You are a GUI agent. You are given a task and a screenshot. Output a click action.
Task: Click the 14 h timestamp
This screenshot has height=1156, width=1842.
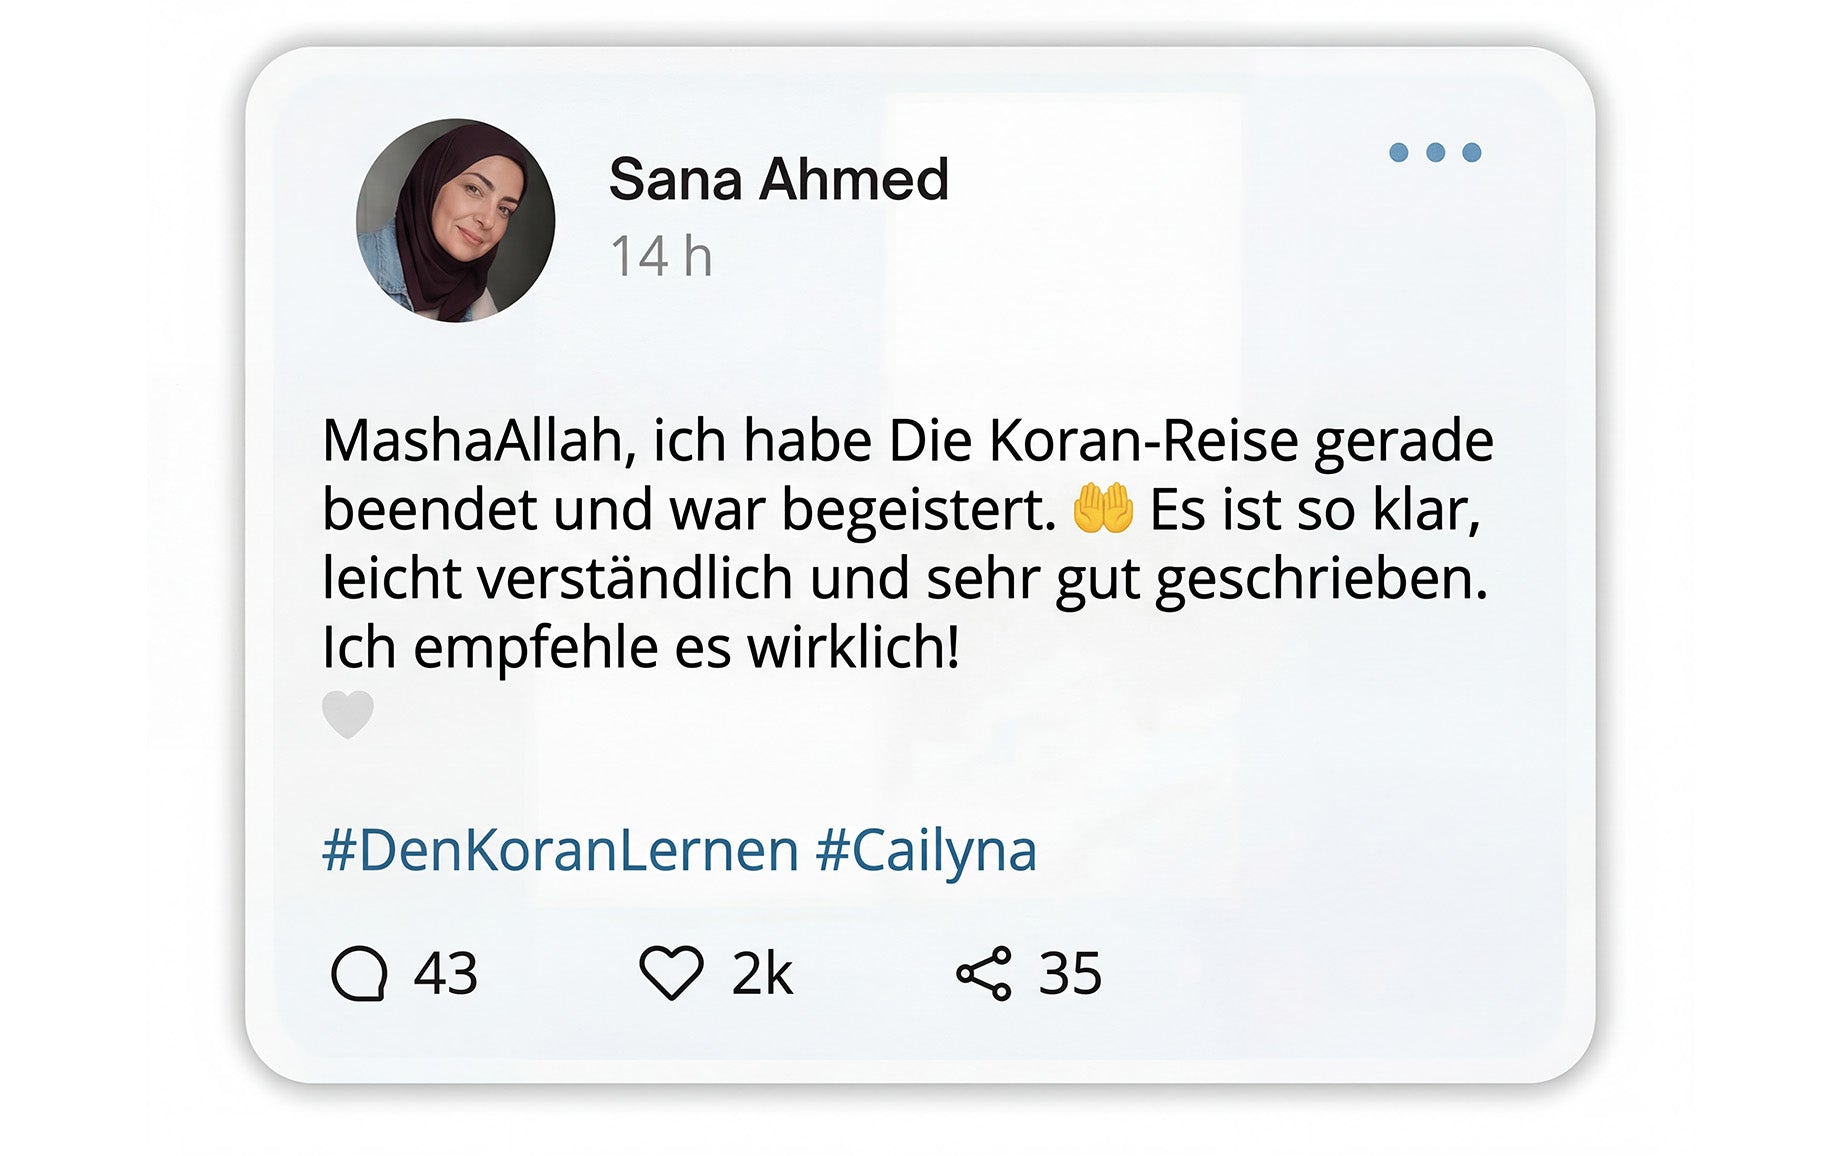[661, 256]
